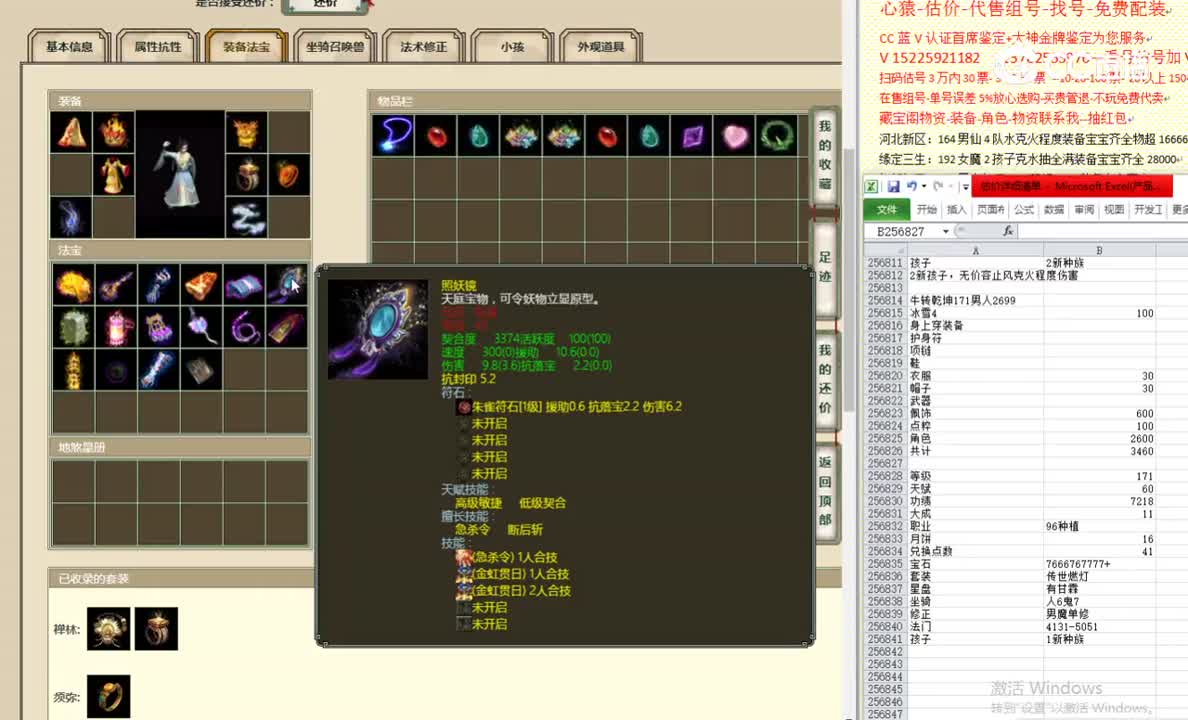Viewport: 1188px width, 720px height.
Task: Switch to the 法术修正 tab
Action: point(424,47)
